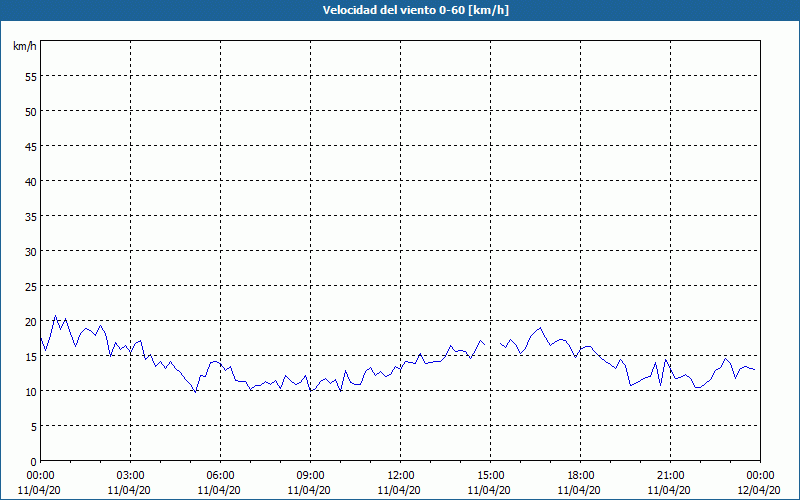Image resolution: width=800 pixels, height=500 pixels.
Task: Pick the "11/04/20" date under 06:00
Action: [x=219, y=490]
